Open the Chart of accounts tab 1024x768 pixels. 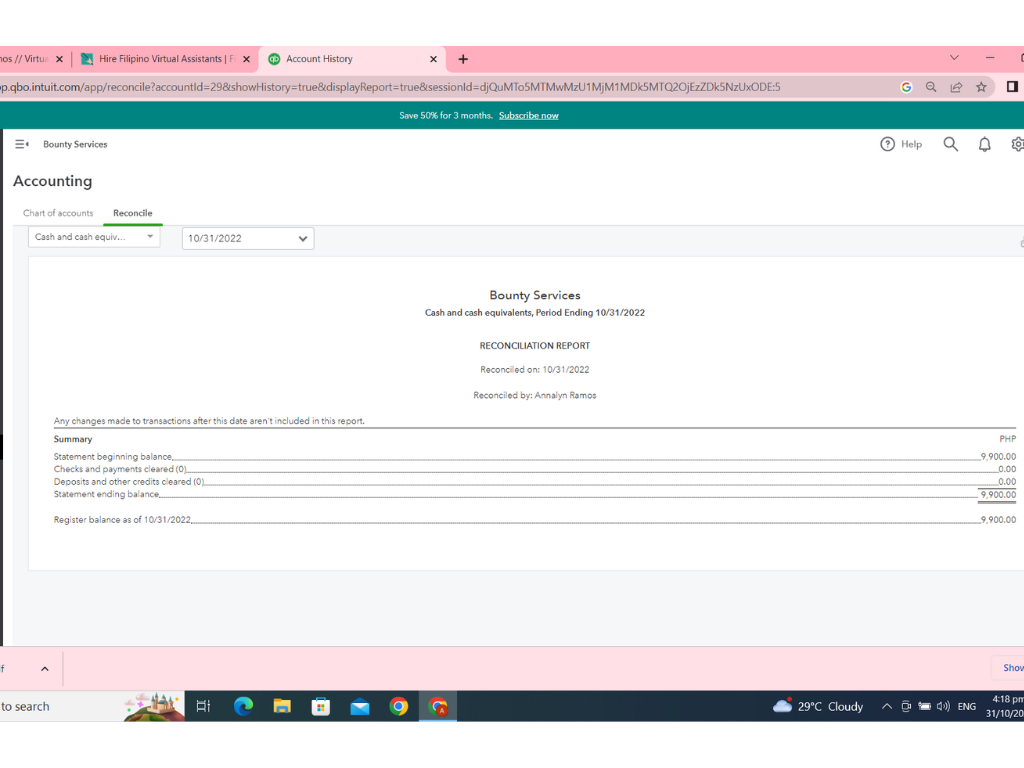[58, 213]
